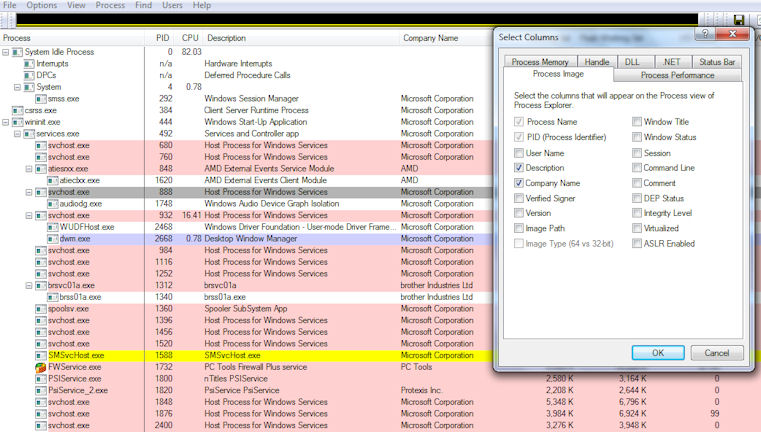Enable the User Name column checkbox
The height and width of the screenshot is (432, 761).
tap(519, 153)
